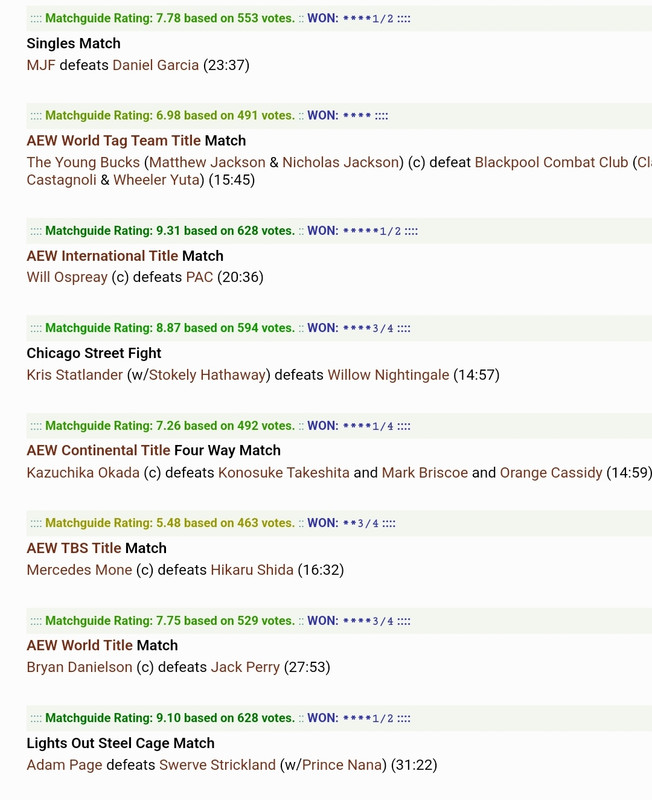The width and height of the screenshot is (652, 800).
Task: Click WON rating for Steel Cage match
Action: click(350, 718)
